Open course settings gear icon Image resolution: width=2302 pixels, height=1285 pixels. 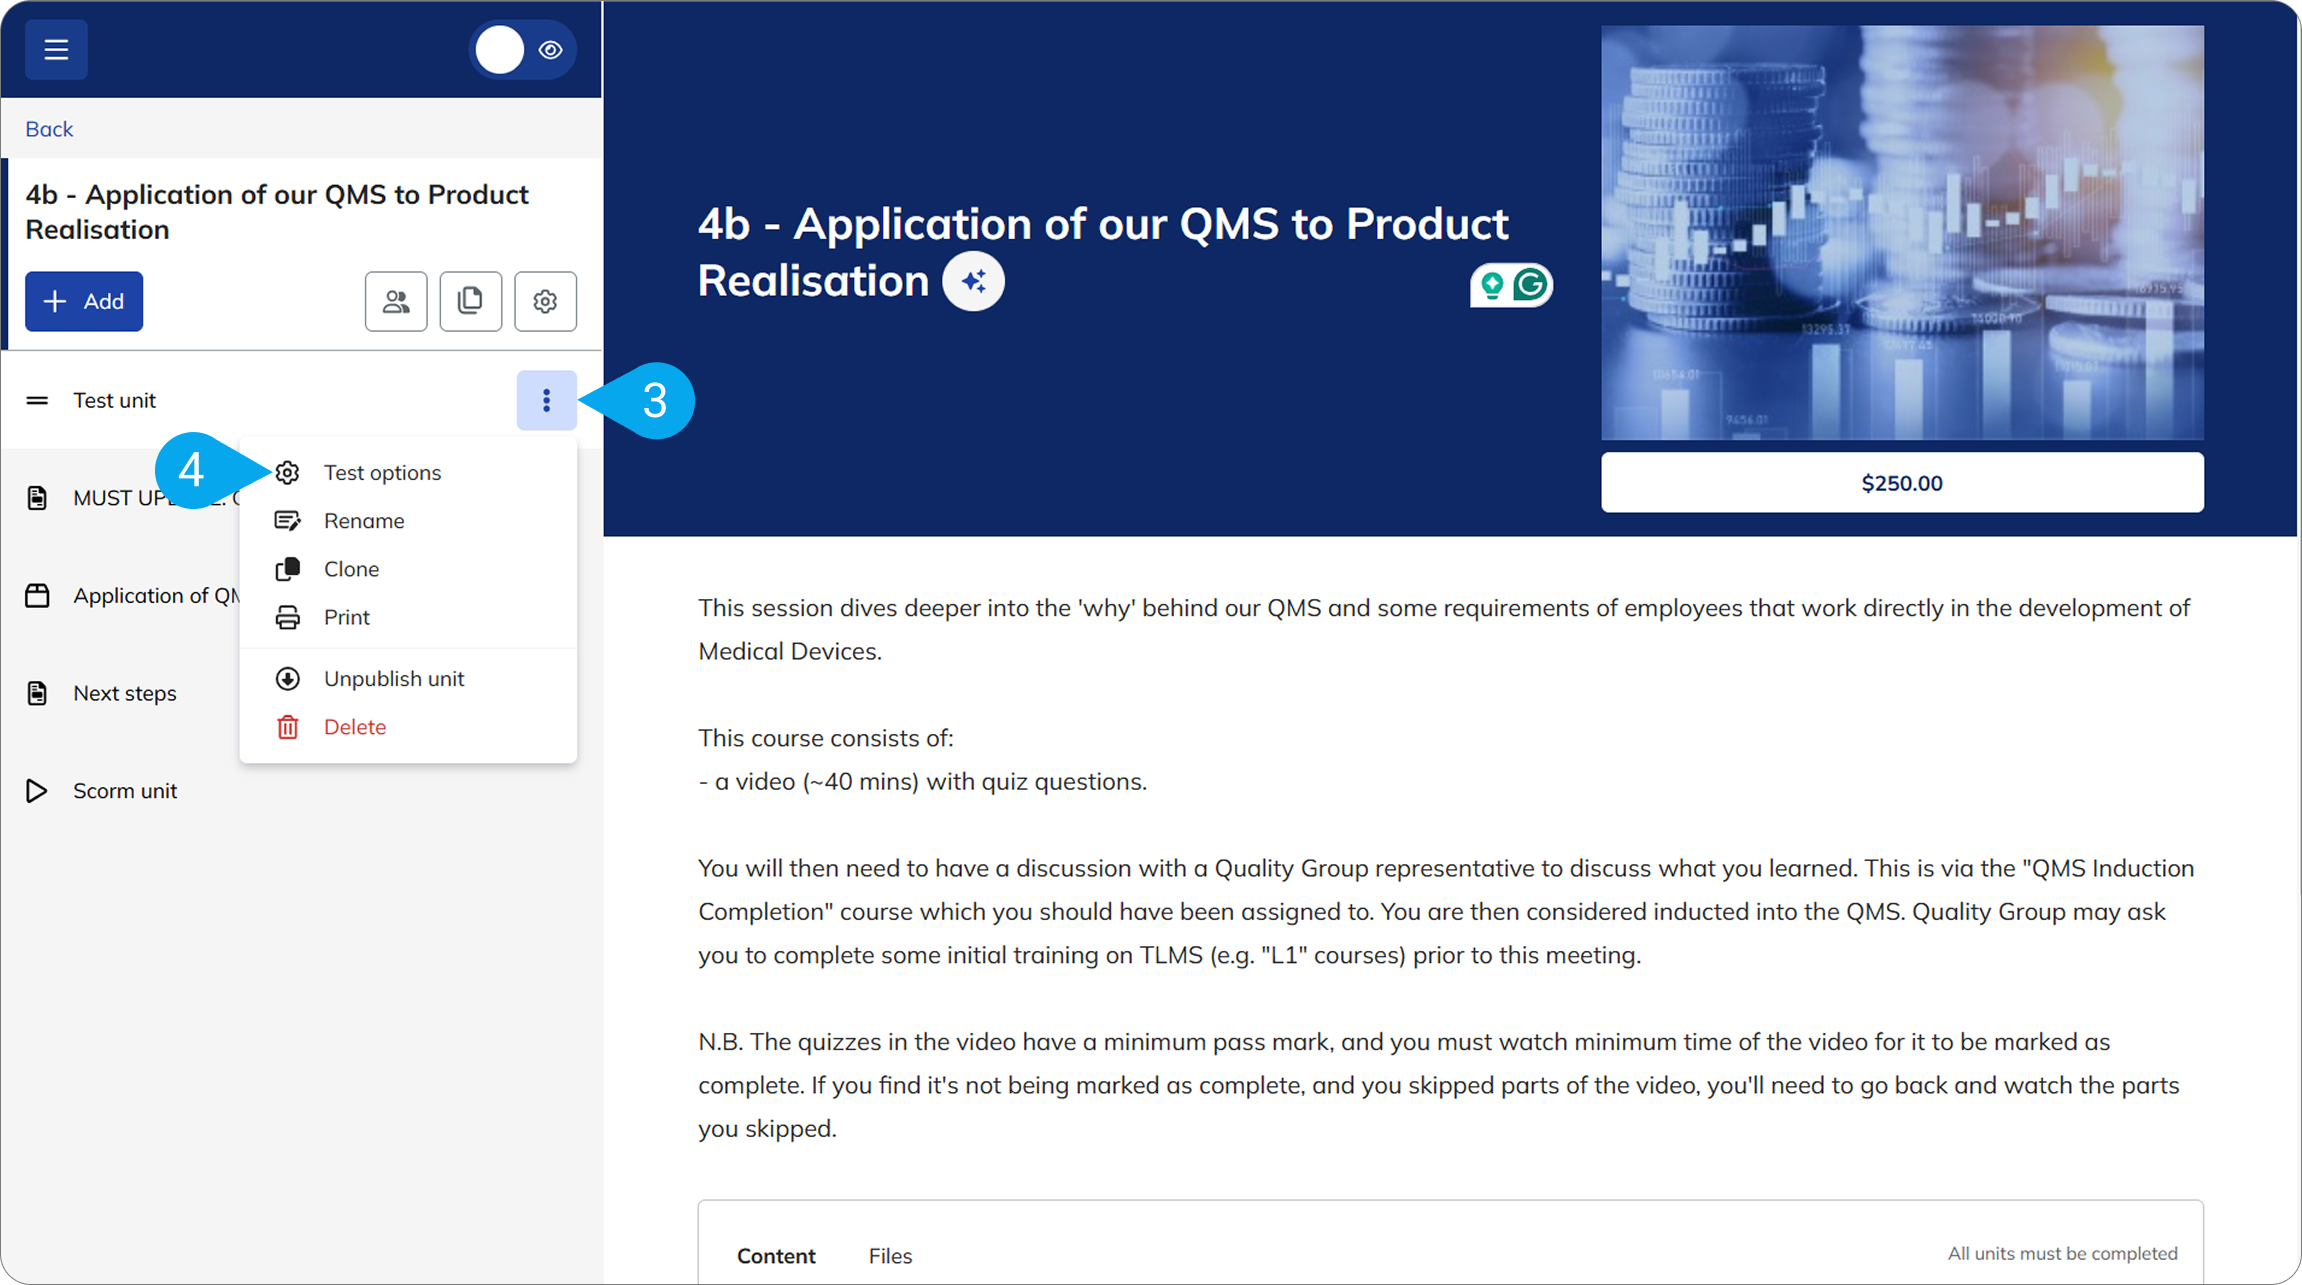click(x=545, y=301)
